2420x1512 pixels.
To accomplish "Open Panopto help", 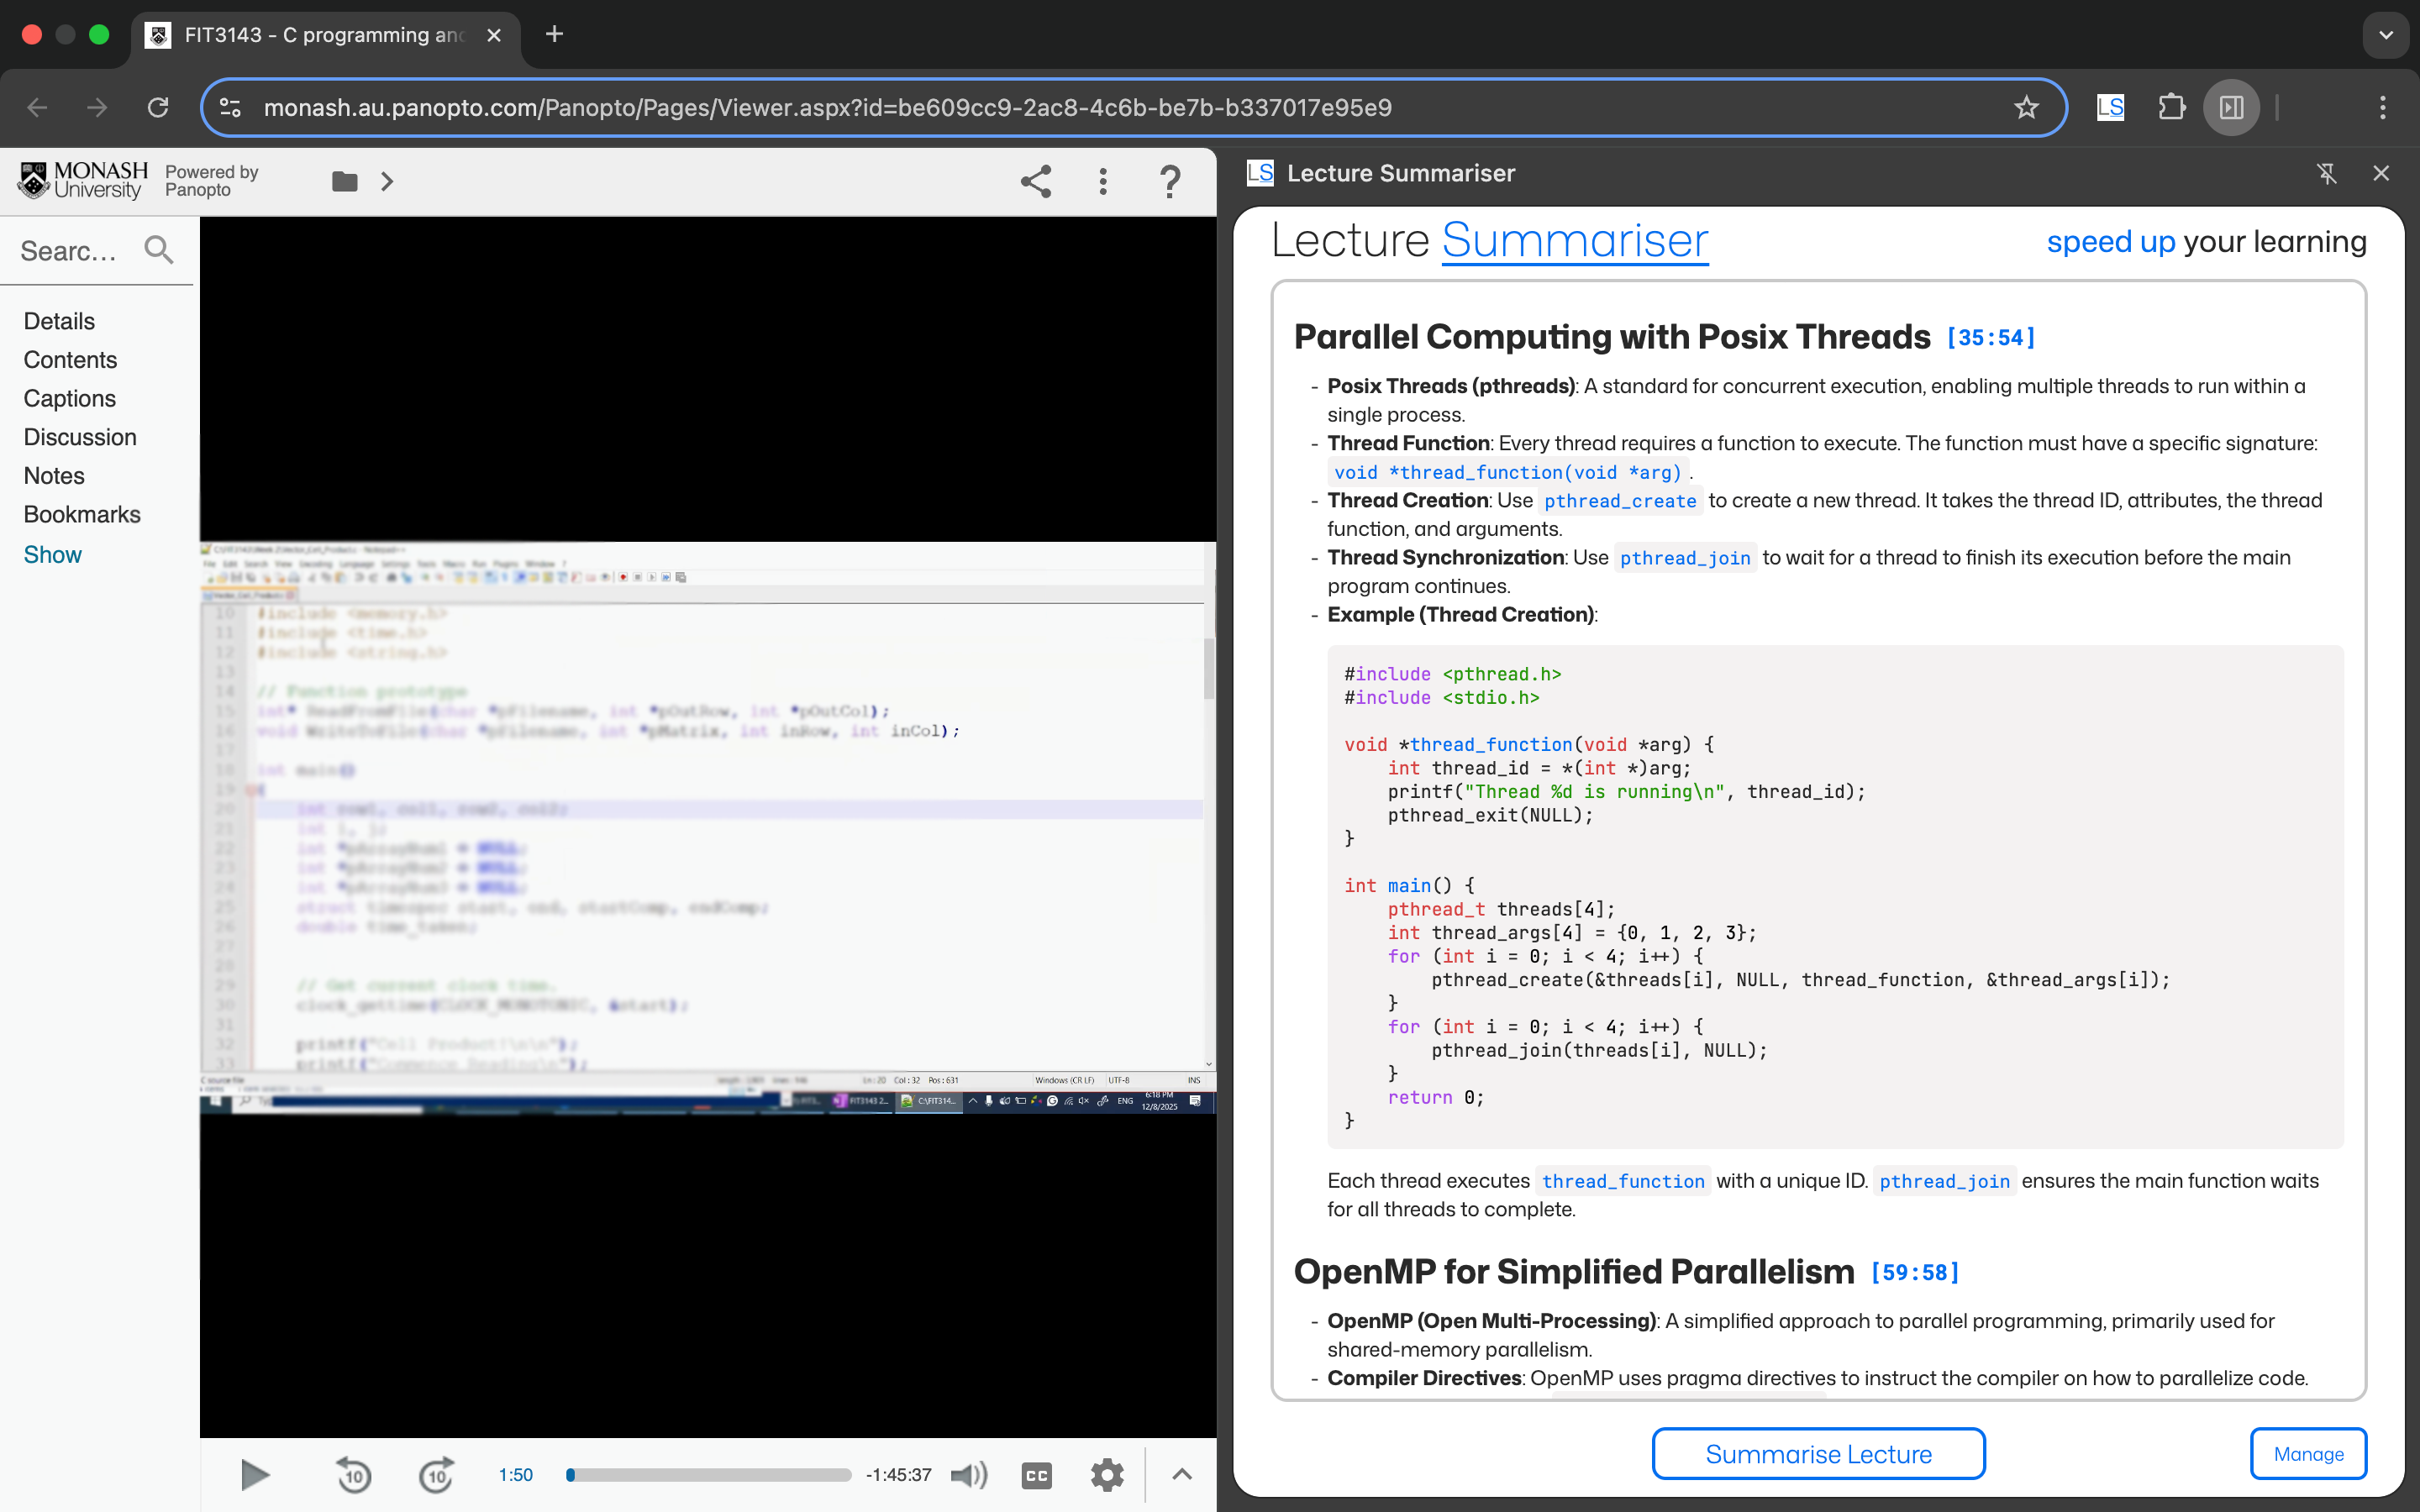I will [1169, 181].
